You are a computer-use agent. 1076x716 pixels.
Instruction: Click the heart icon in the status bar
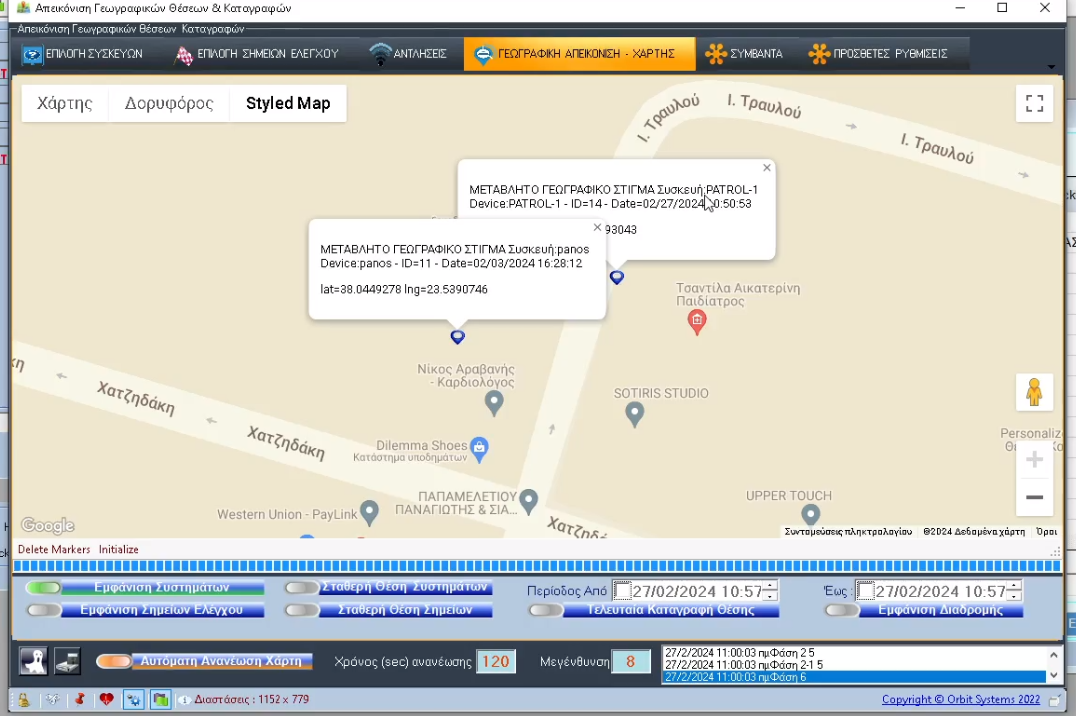[x=107, y=699]
